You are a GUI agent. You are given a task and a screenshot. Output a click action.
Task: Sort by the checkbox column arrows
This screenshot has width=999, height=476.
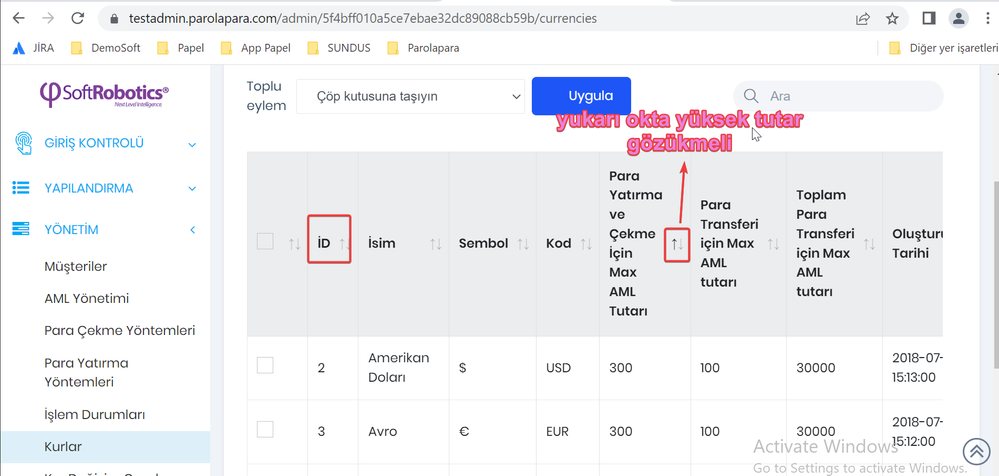294,243
